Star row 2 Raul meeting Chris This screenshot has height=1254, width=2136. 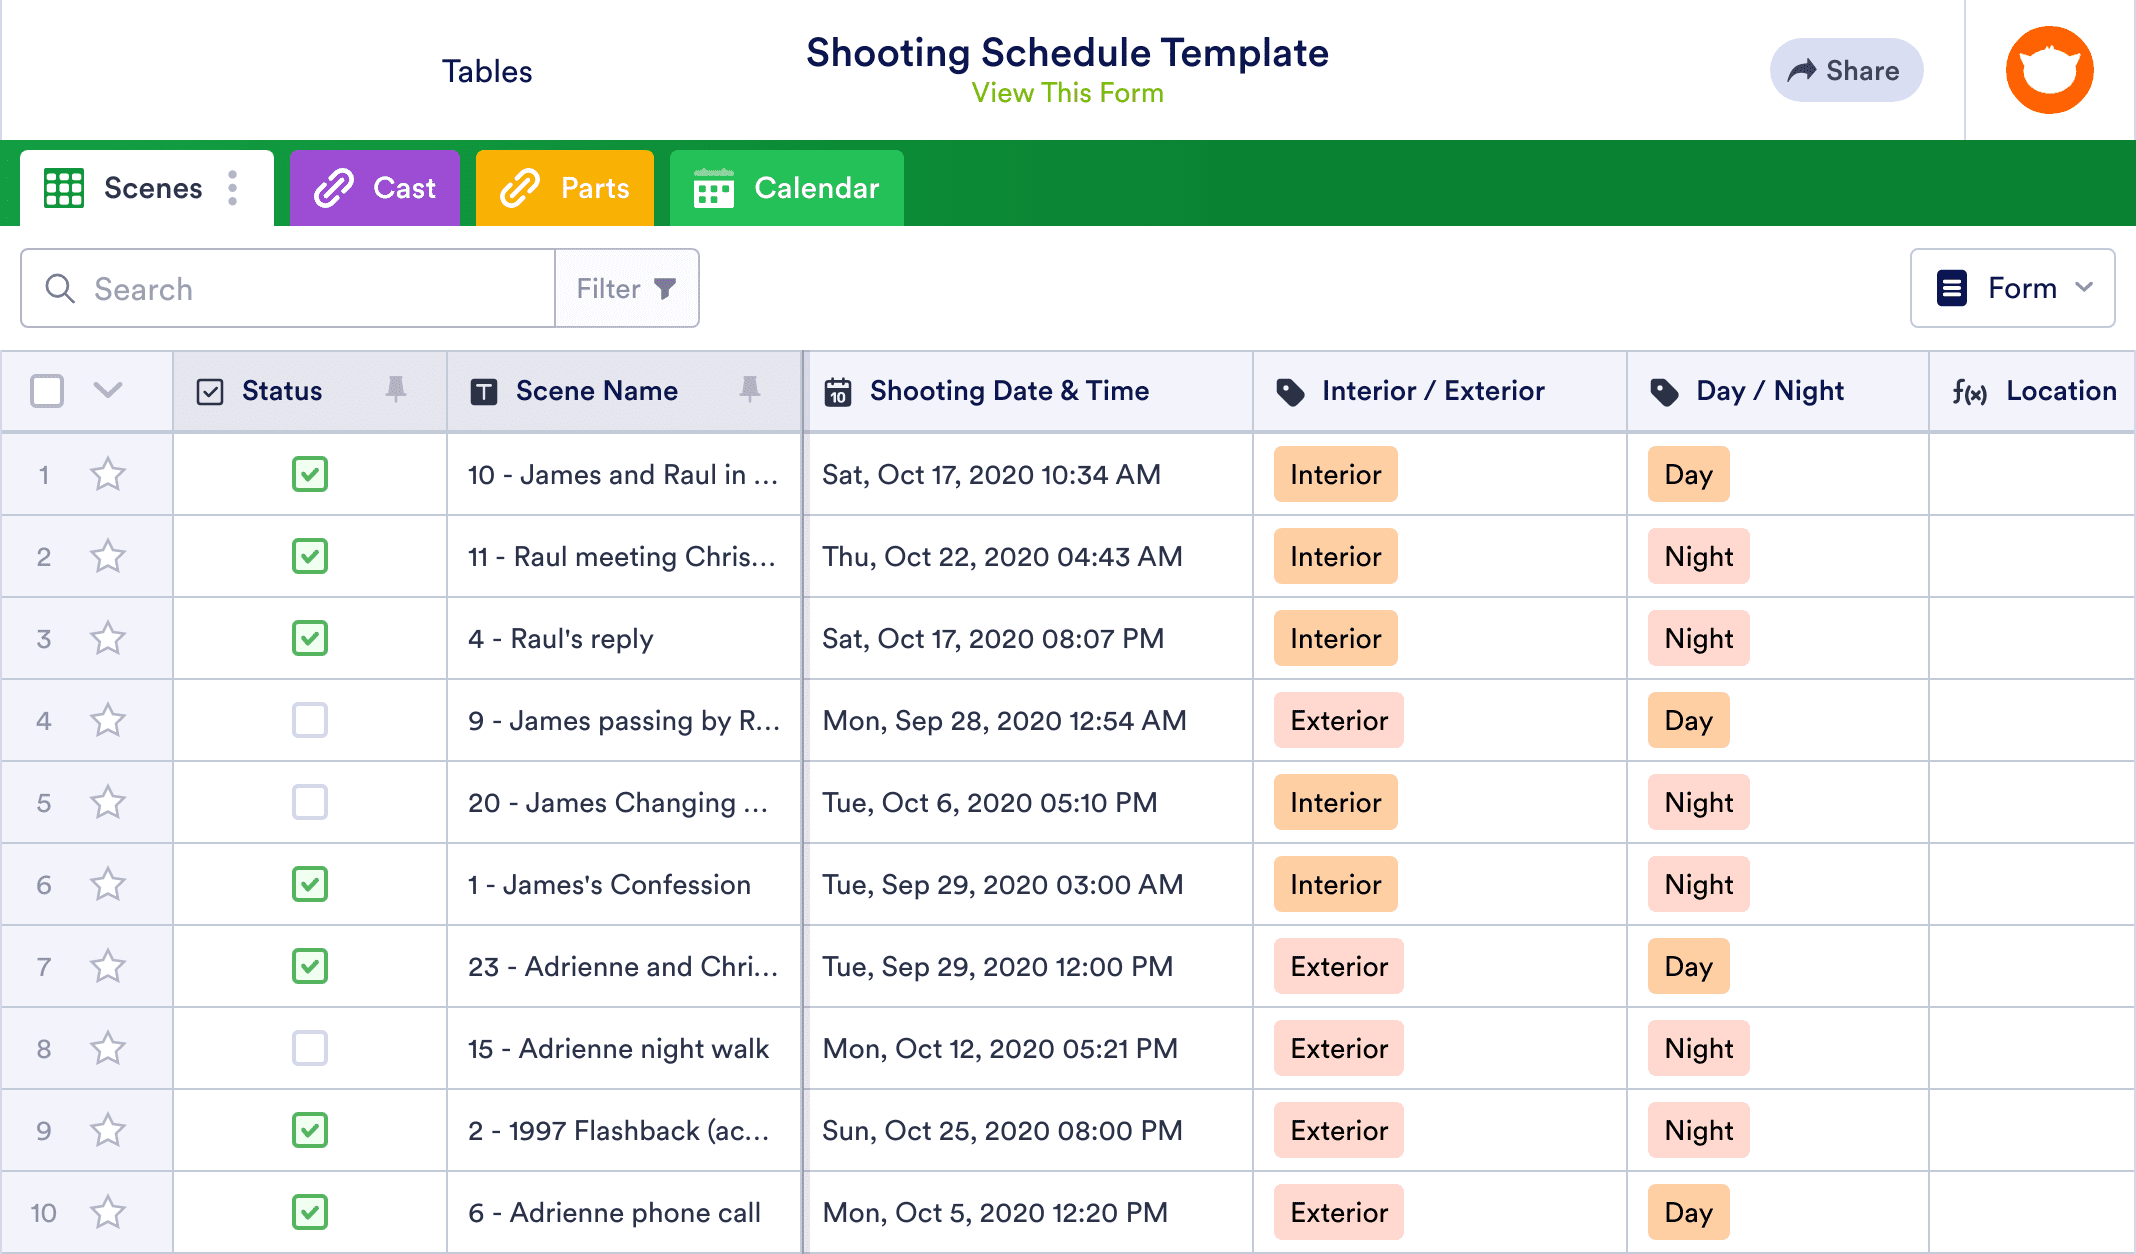click(x=108, y=556)
